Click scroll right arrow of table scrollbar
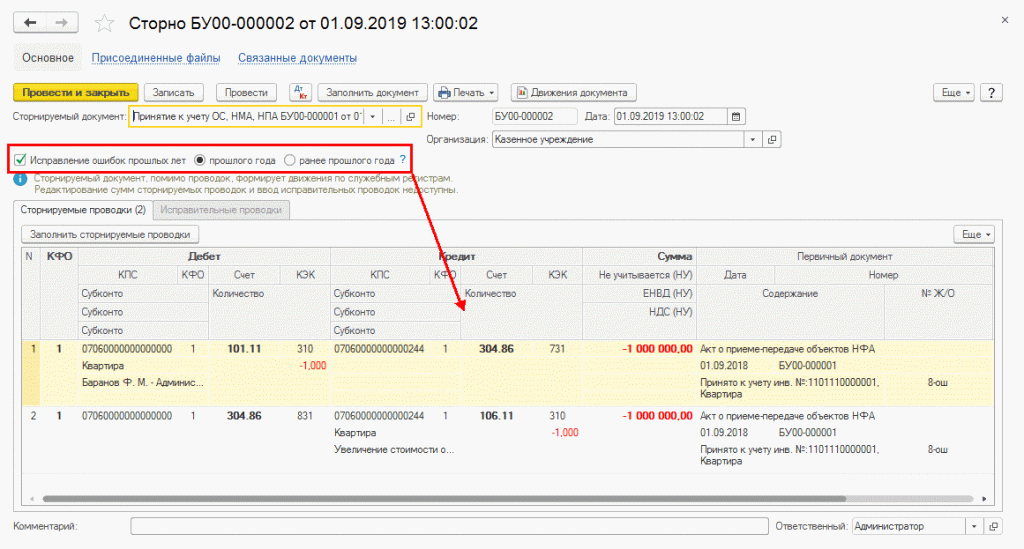Viewport: 1024px width, 549px height. (985, 499)
